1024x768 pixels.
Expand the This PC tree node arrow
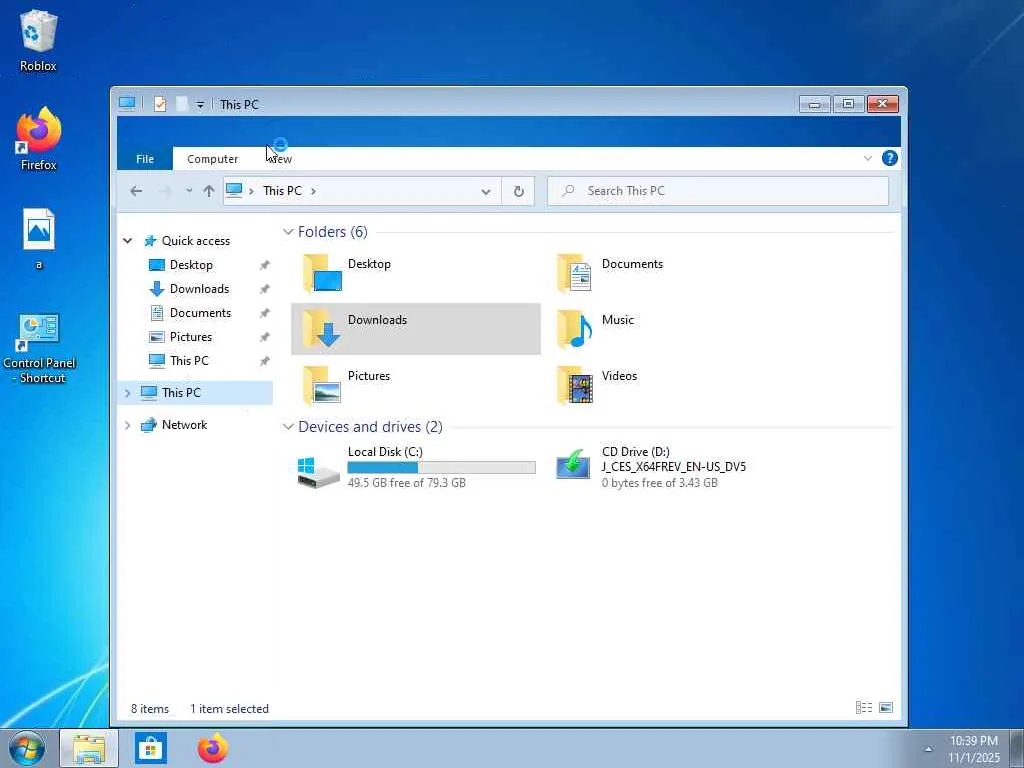click(x=127, y=392)
